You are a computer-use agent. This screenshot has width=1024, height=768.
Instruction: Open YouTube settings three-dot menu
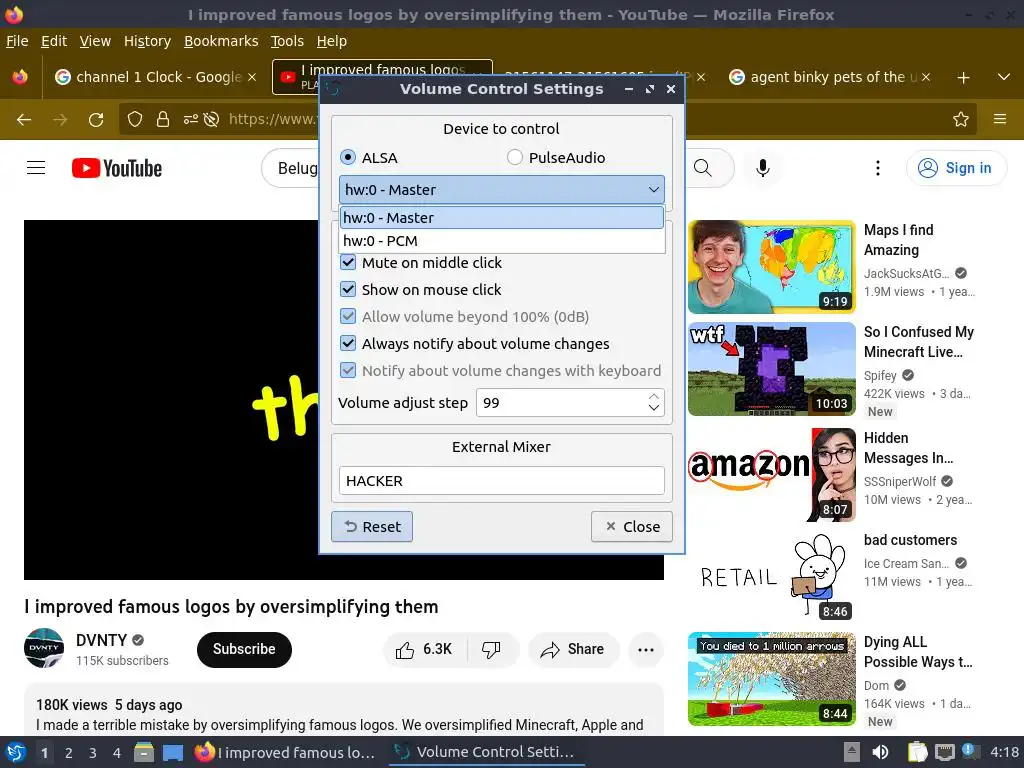coord(878,168)
